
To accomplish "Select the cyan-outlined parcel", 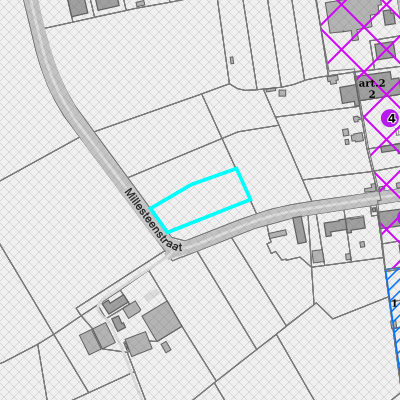I will 201,200.
